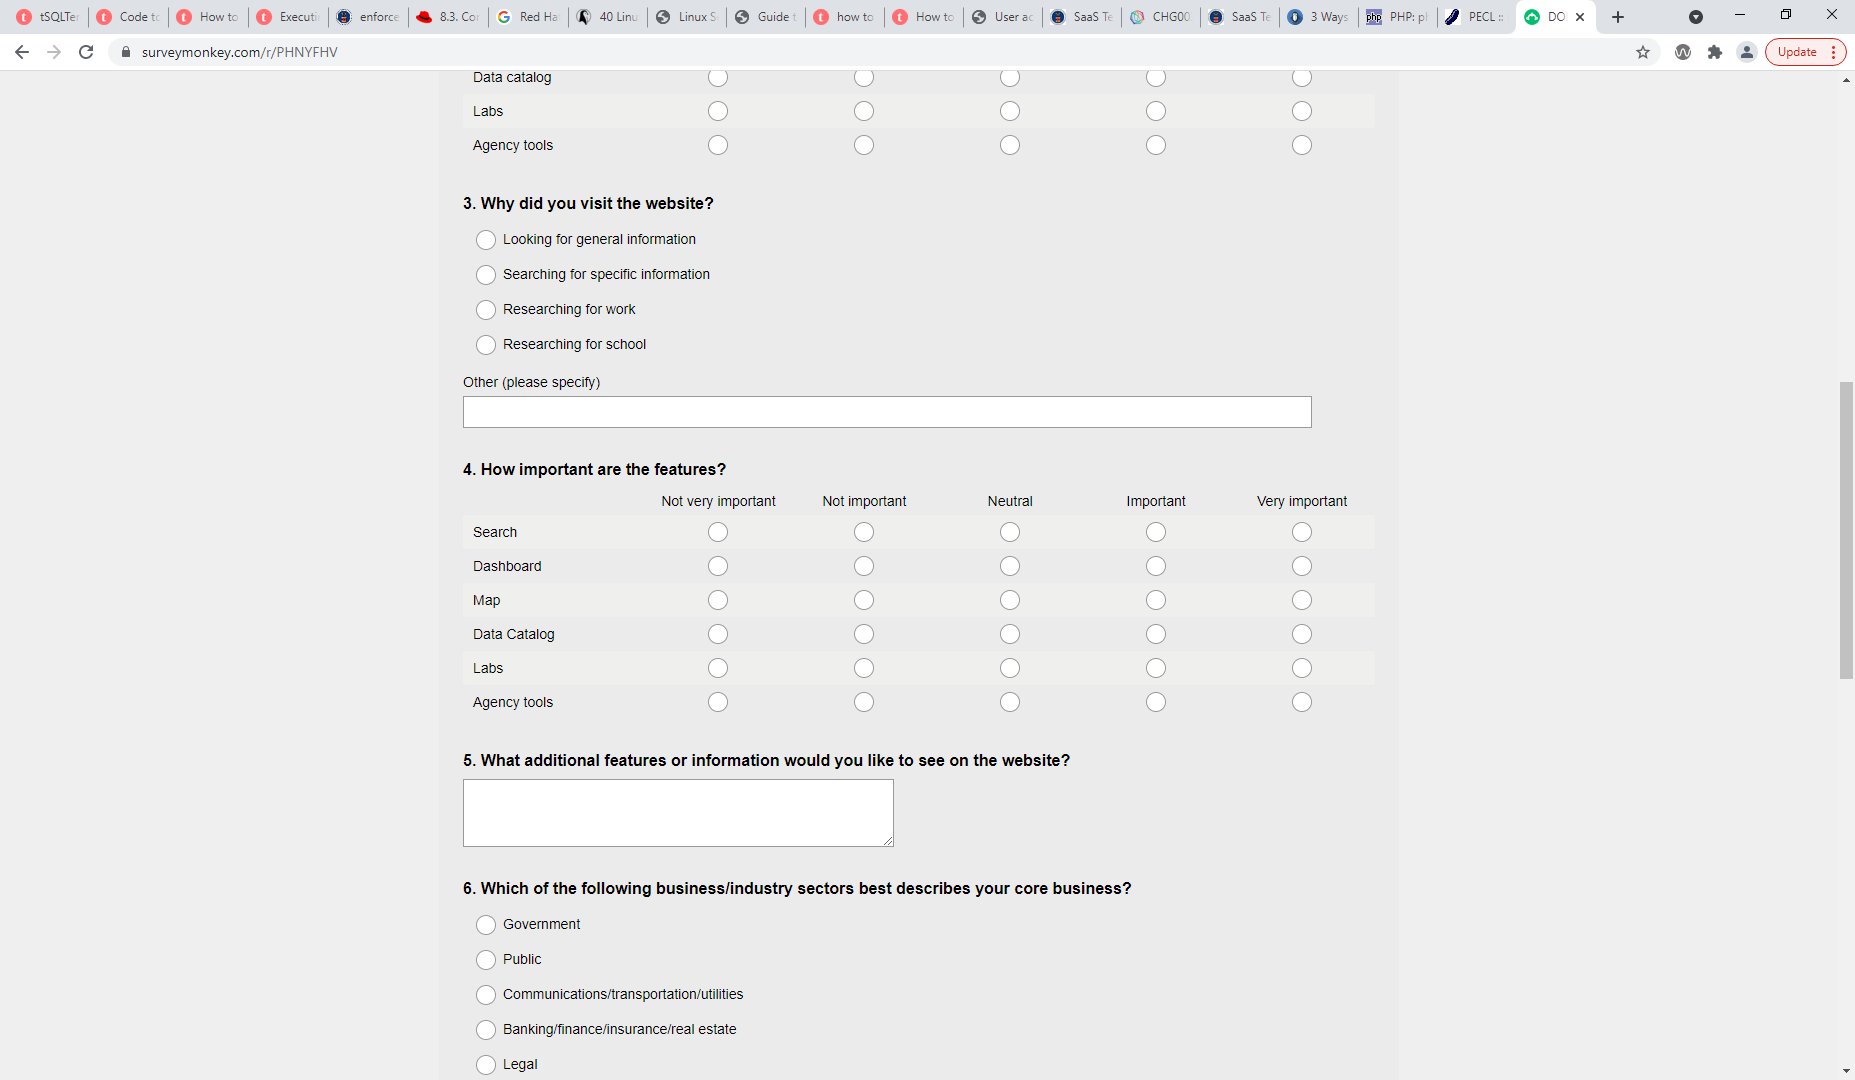
Task: Click the additional features text area
Action: [678, 813]
